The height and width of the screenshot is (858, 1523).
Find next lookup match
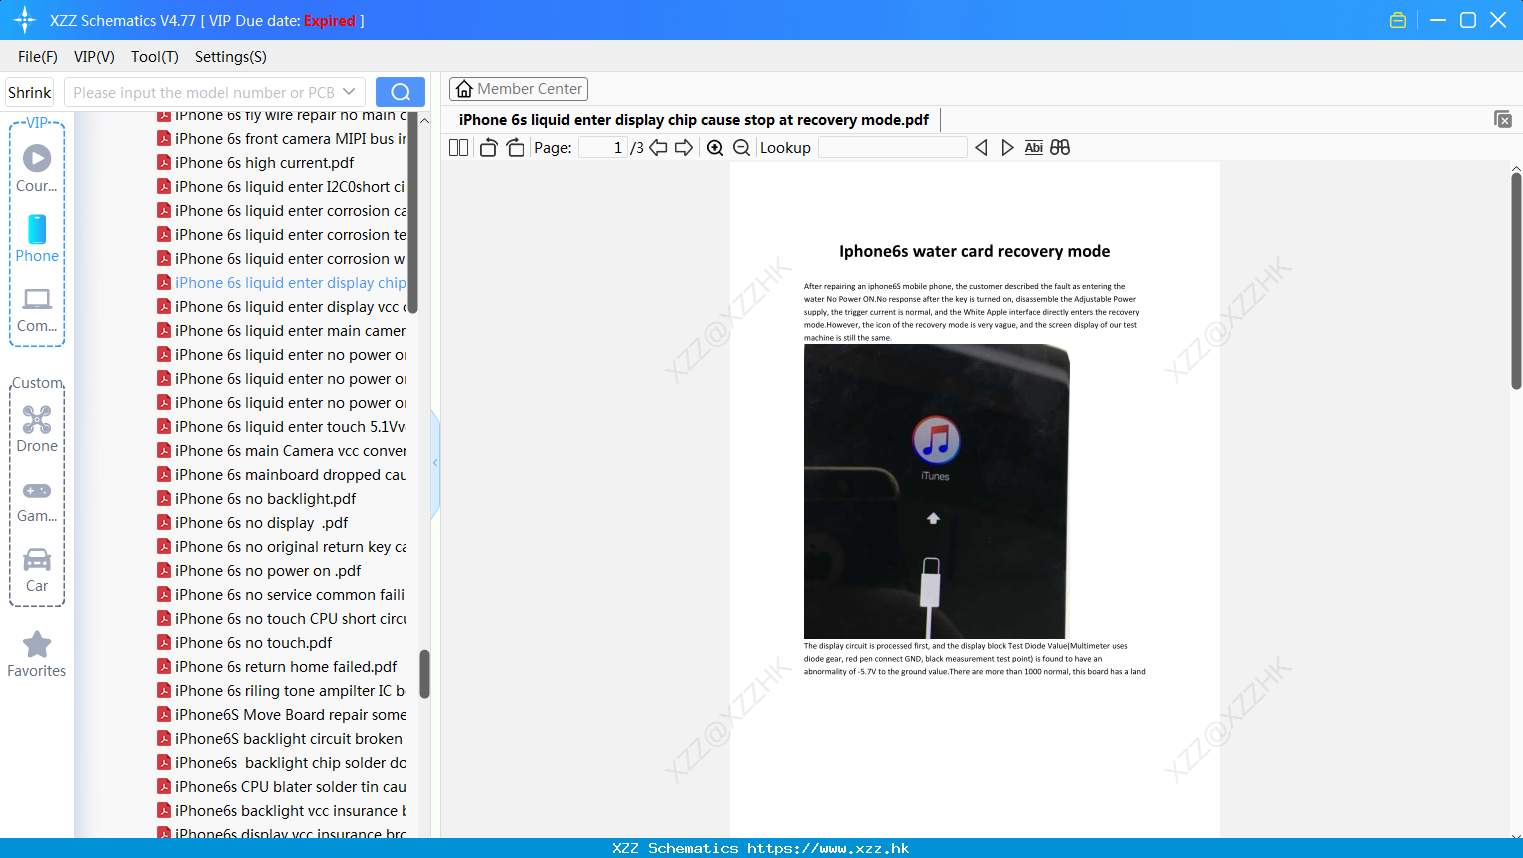tap(1007, 148)
